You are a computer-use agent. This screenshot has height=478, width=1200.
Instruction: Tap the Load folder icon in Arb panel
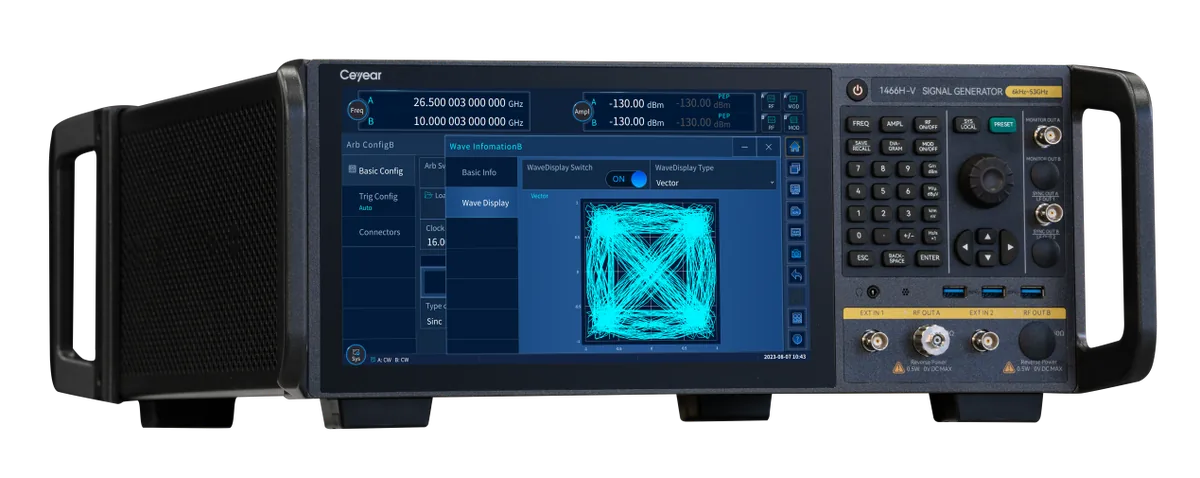(x=428, y=195)
